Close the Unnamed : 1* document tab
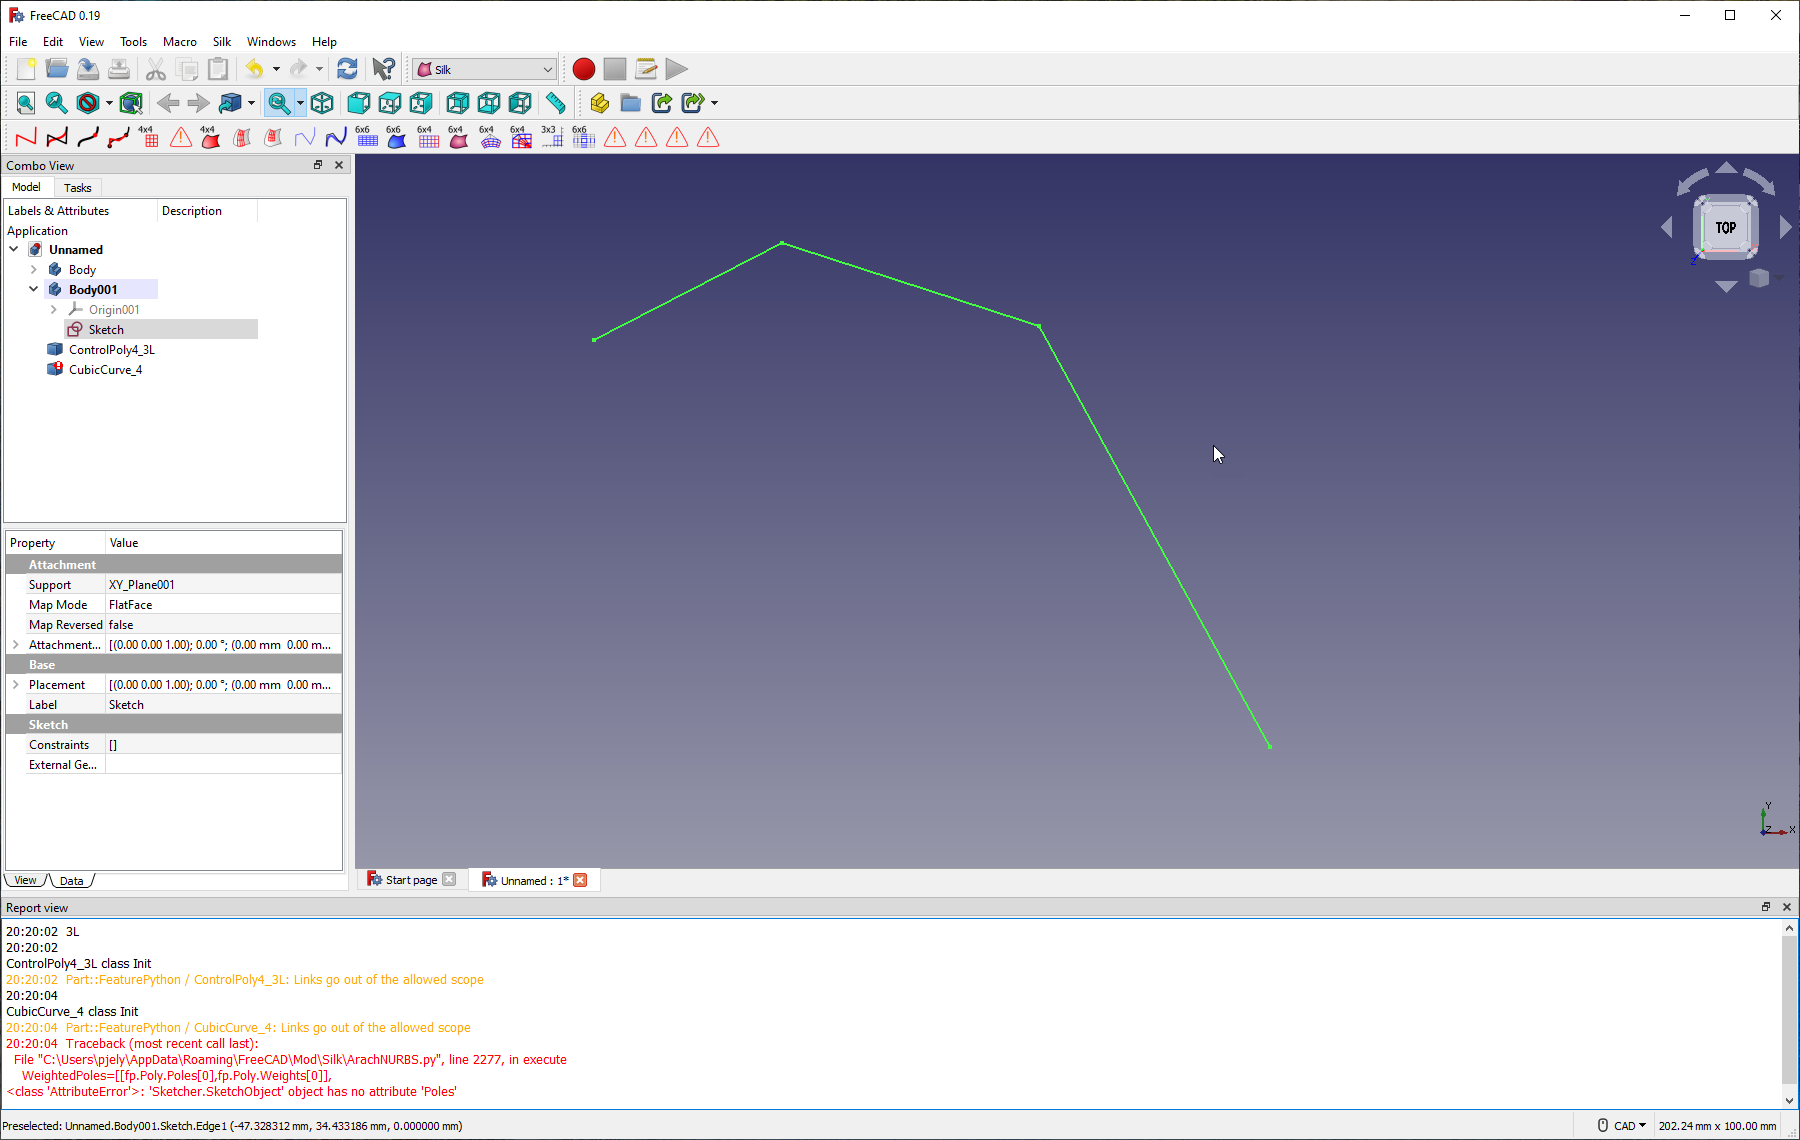This screenshot has width=1800, height=1140. point(580,880)
